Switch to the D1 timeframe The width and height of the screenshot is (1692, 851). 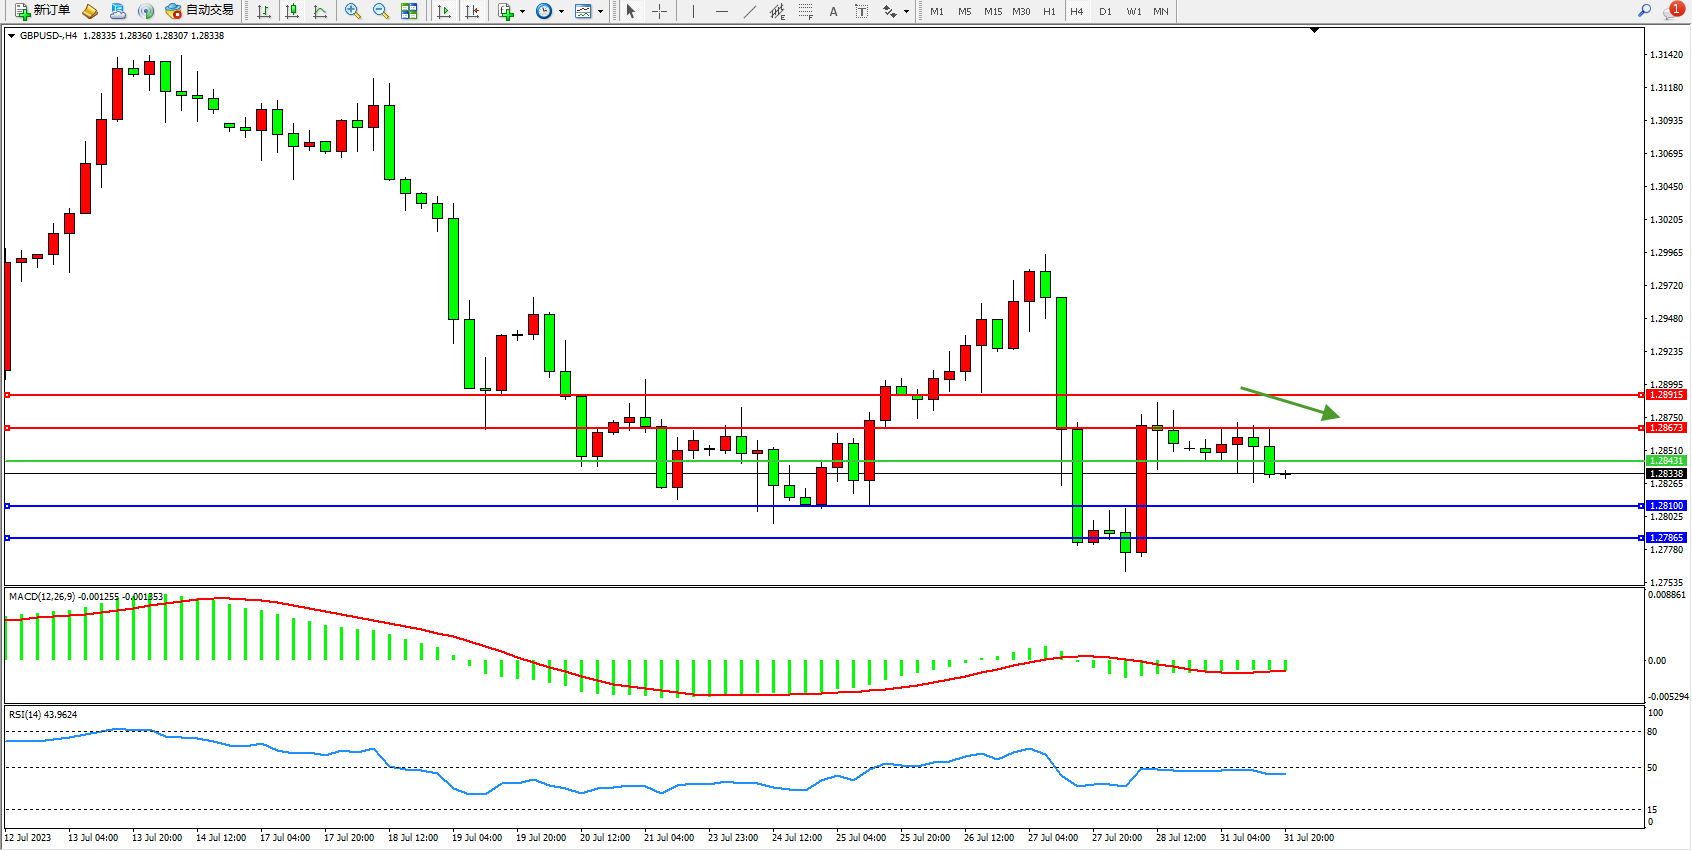pyautogui.click(x=1105, y=12)
